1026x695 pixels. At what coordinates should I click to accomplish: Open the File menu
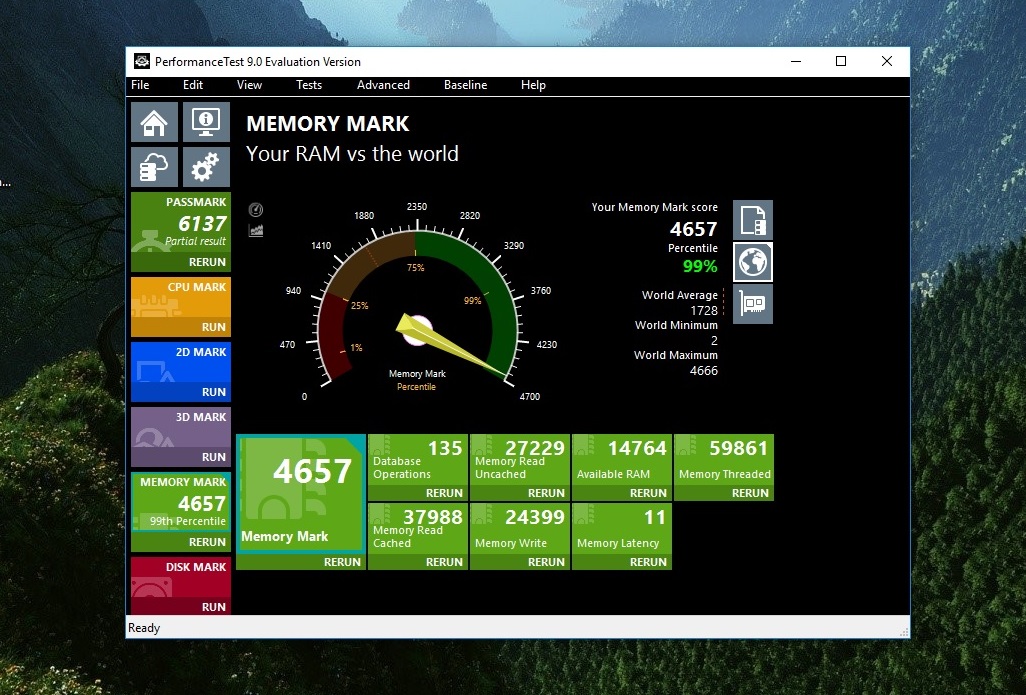pos(140,85)
